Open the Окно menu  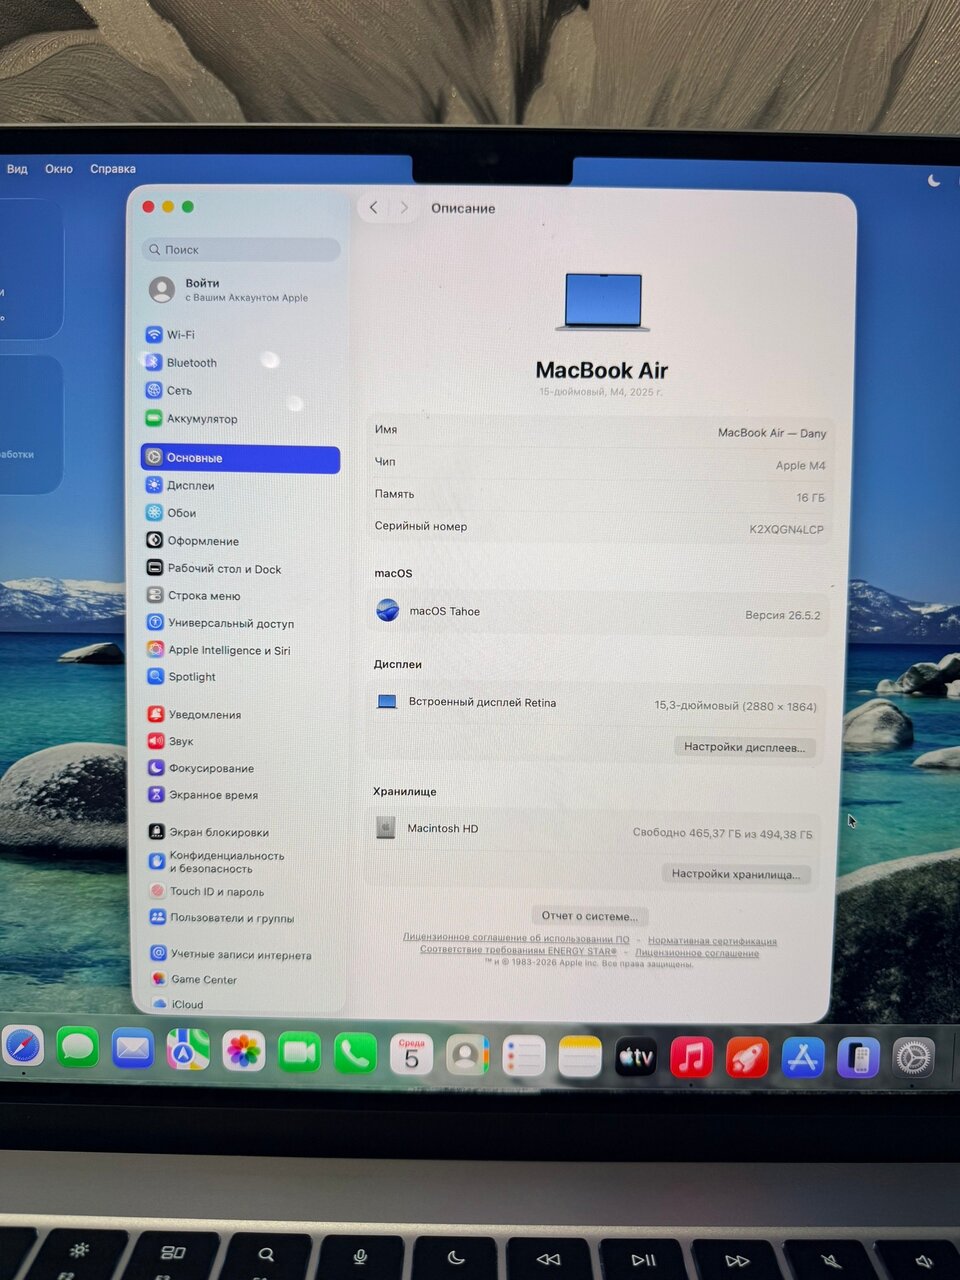click(59, 169)
